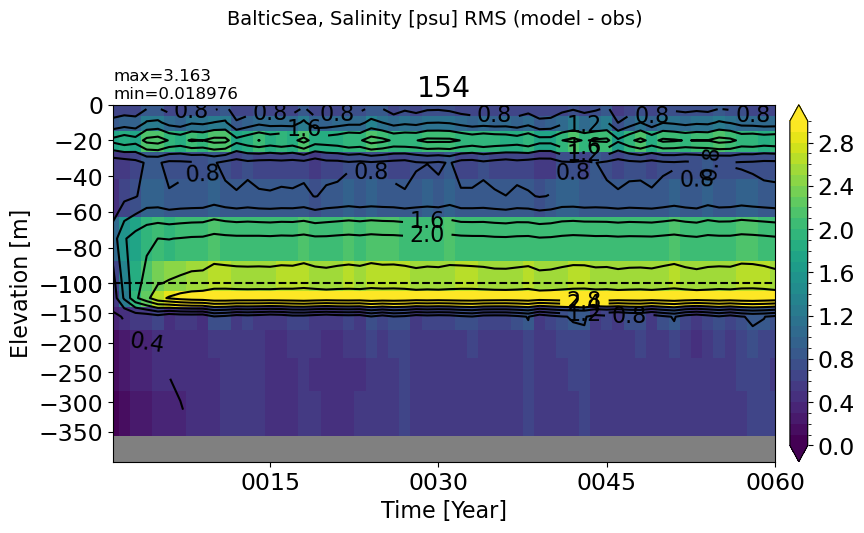Viewport: 864px width, 533px height.
Task: Click the 0015 tick on the time axis
Action: [271, 482]
